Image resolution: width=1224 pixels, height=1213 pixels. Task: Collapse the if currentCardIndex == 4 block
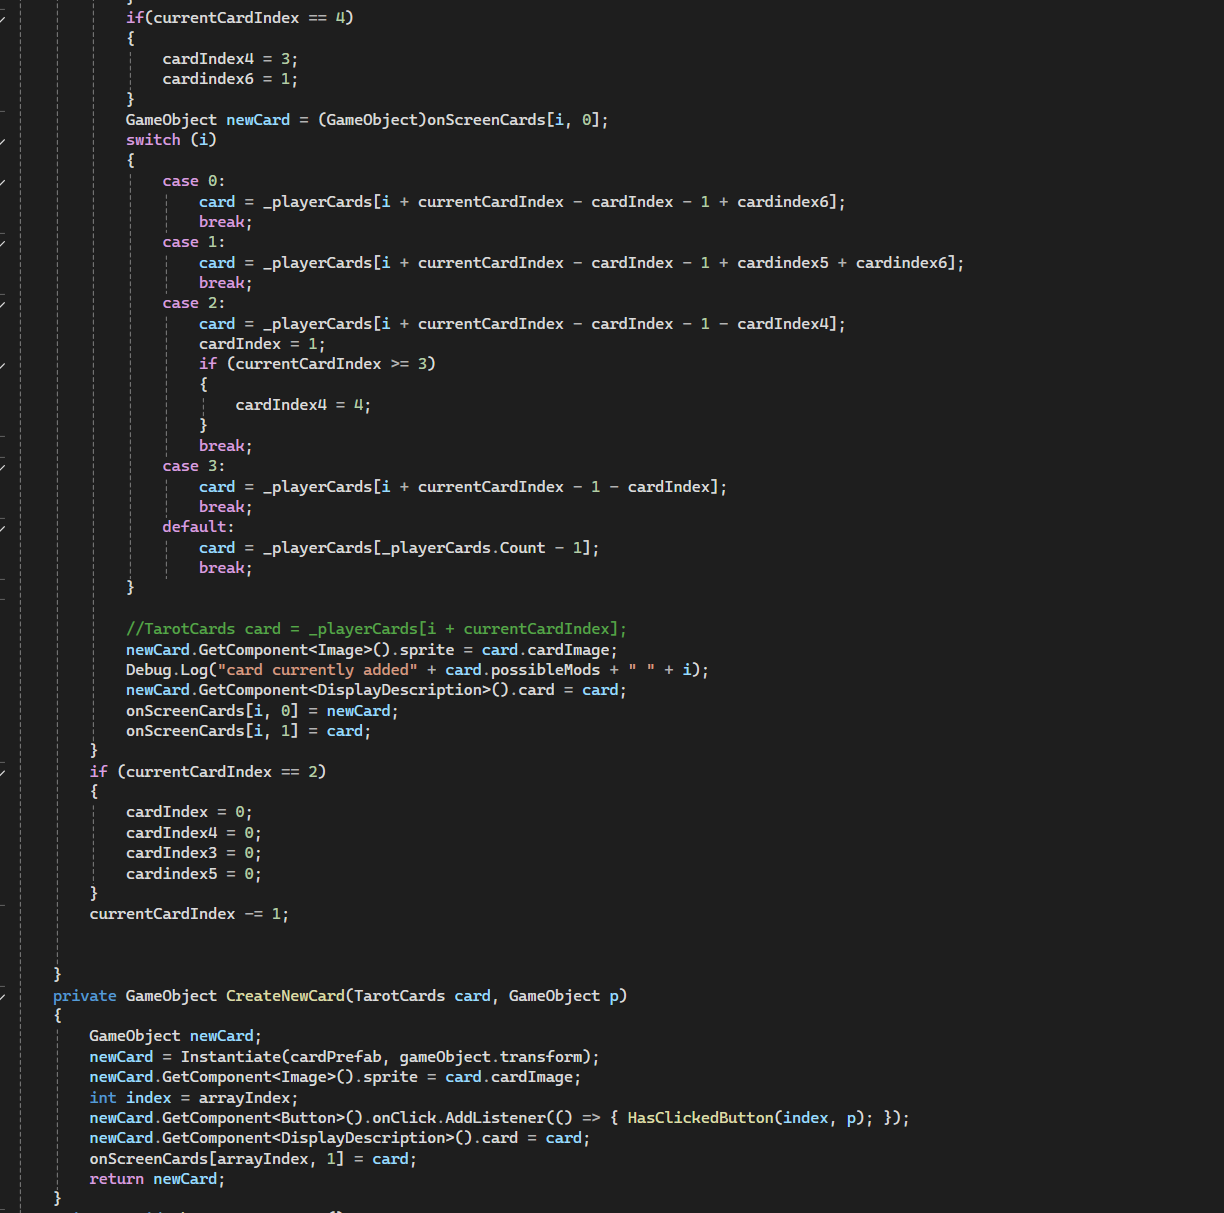point(3,18)
